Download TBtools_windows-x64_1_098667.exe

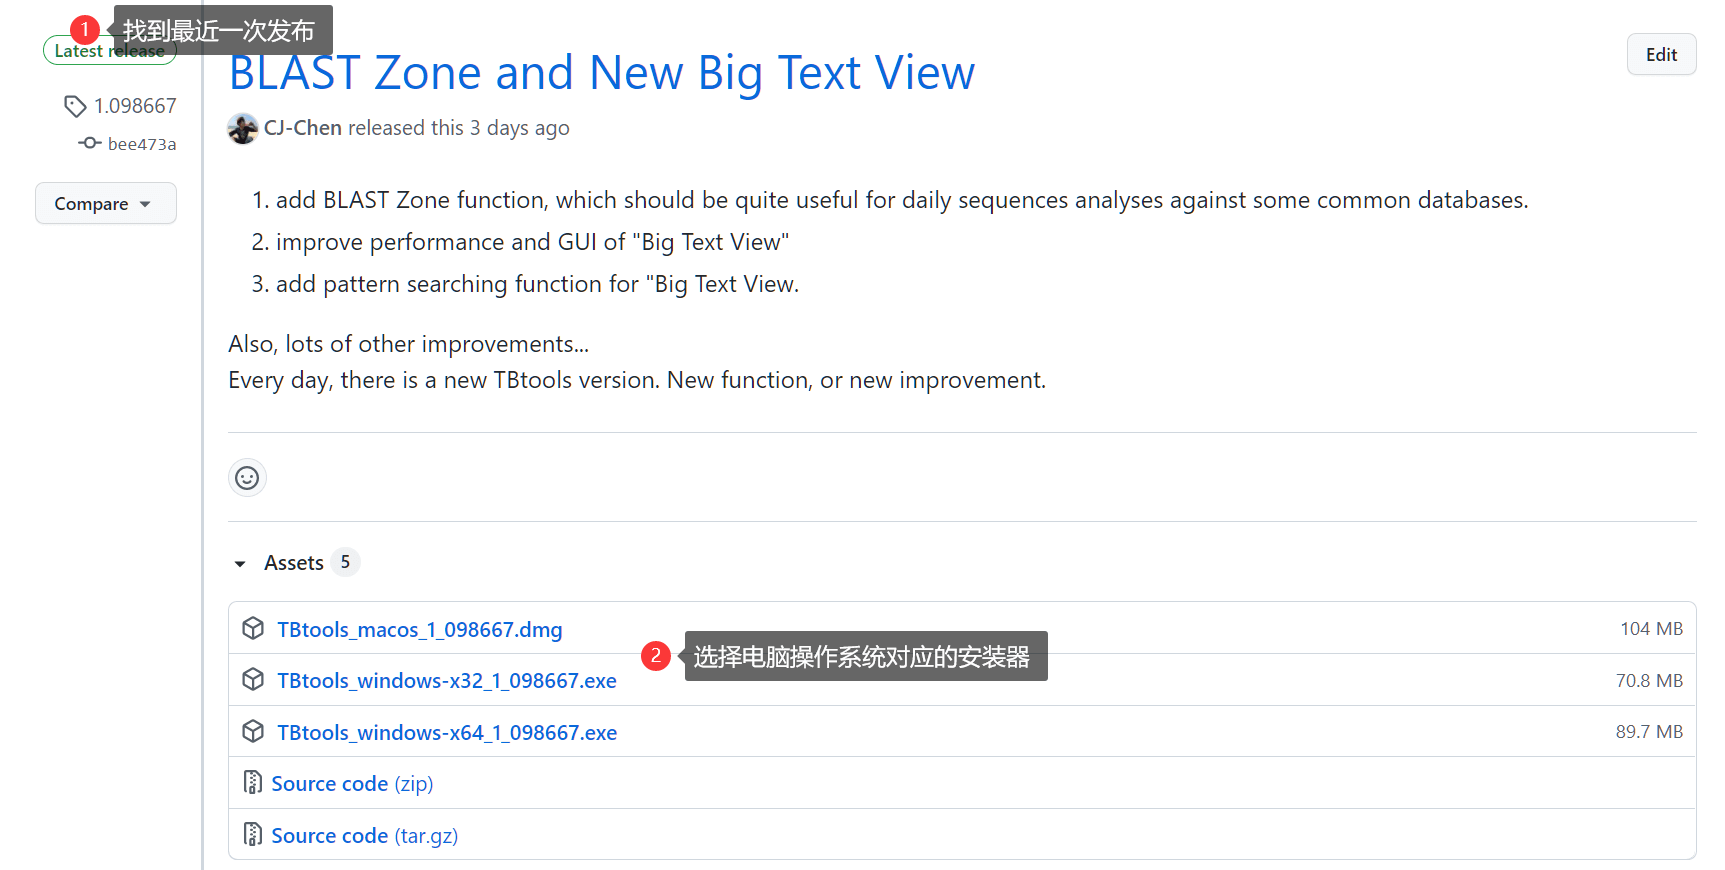(x=446, y=733)
